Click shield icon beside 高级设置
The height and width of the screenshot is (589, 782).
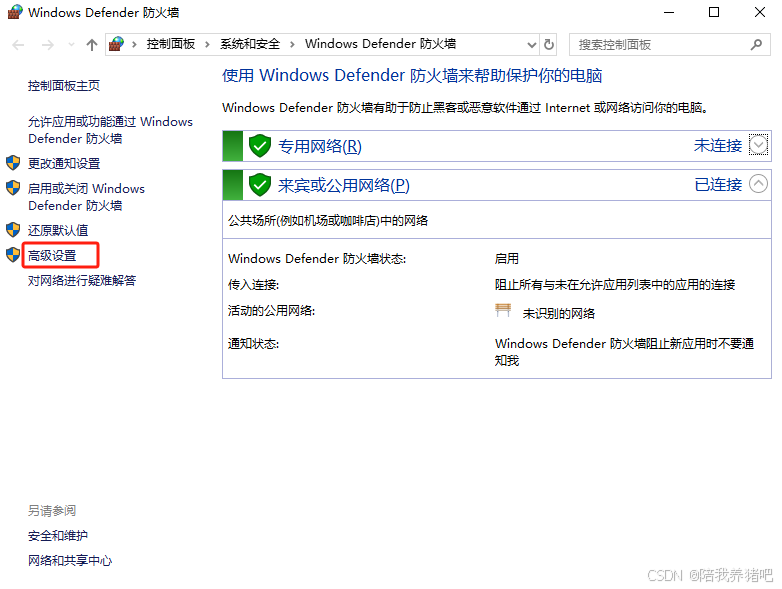point(13,255)
